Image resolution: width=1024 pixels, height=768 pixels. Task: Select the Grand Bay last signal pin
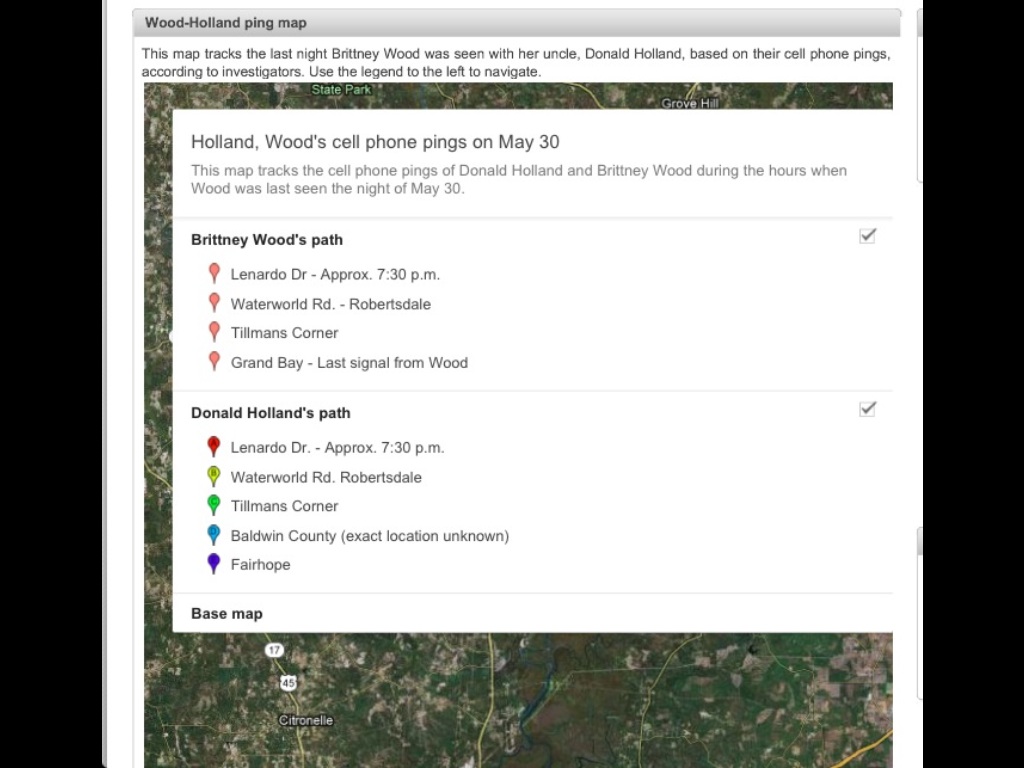(x=214, y=361)
